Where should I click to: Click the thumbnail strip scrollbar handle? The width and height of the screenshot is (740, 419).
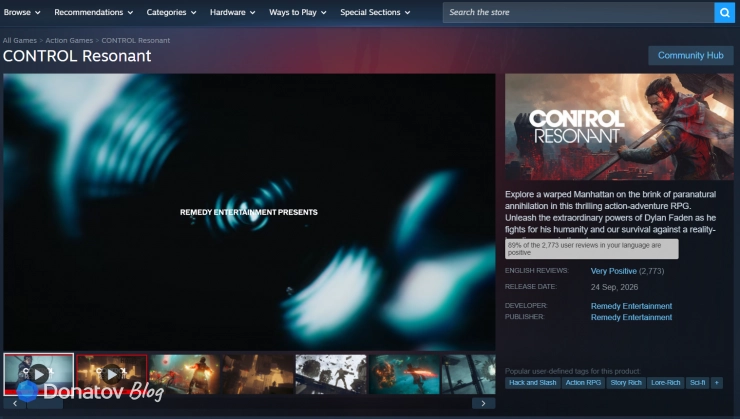(45, 403)
